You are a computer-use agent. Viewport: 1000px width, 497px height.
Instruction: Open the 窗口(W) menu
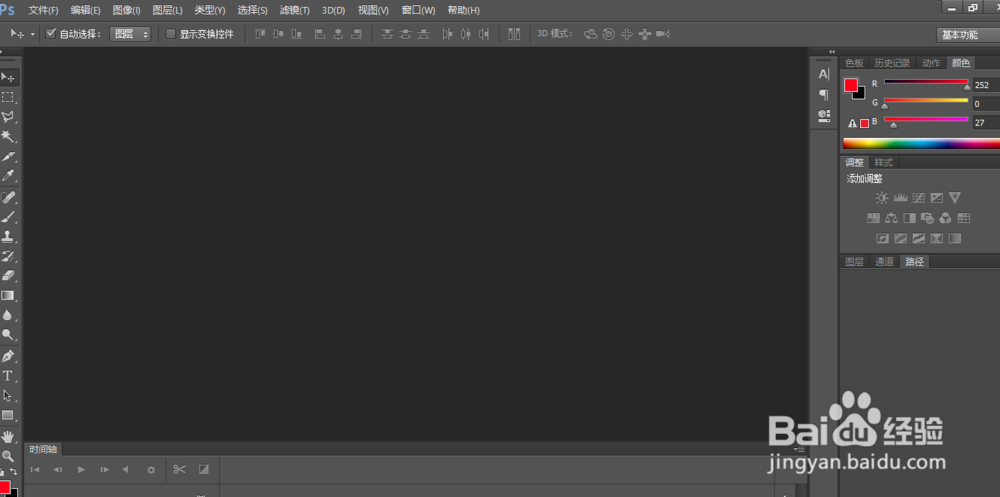coord(418,10)
